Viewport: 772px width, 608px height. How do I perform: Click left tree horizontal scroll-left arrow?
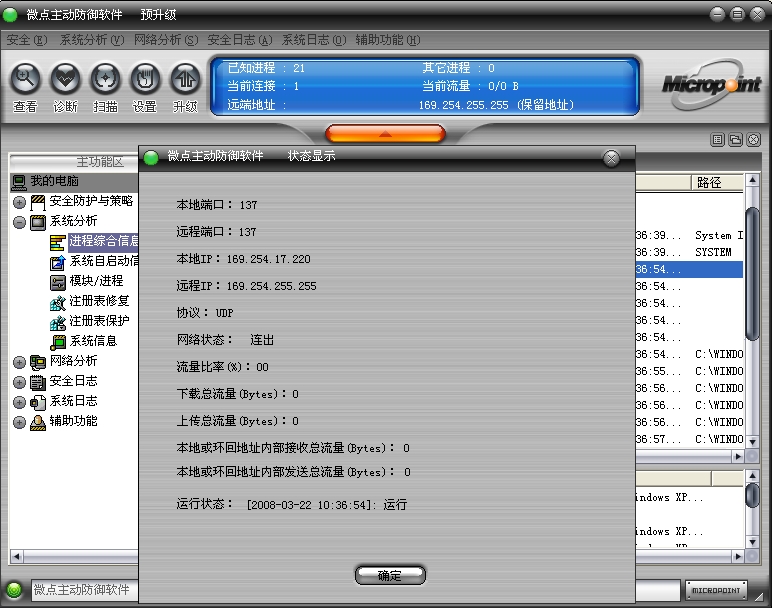pos(16,556)
